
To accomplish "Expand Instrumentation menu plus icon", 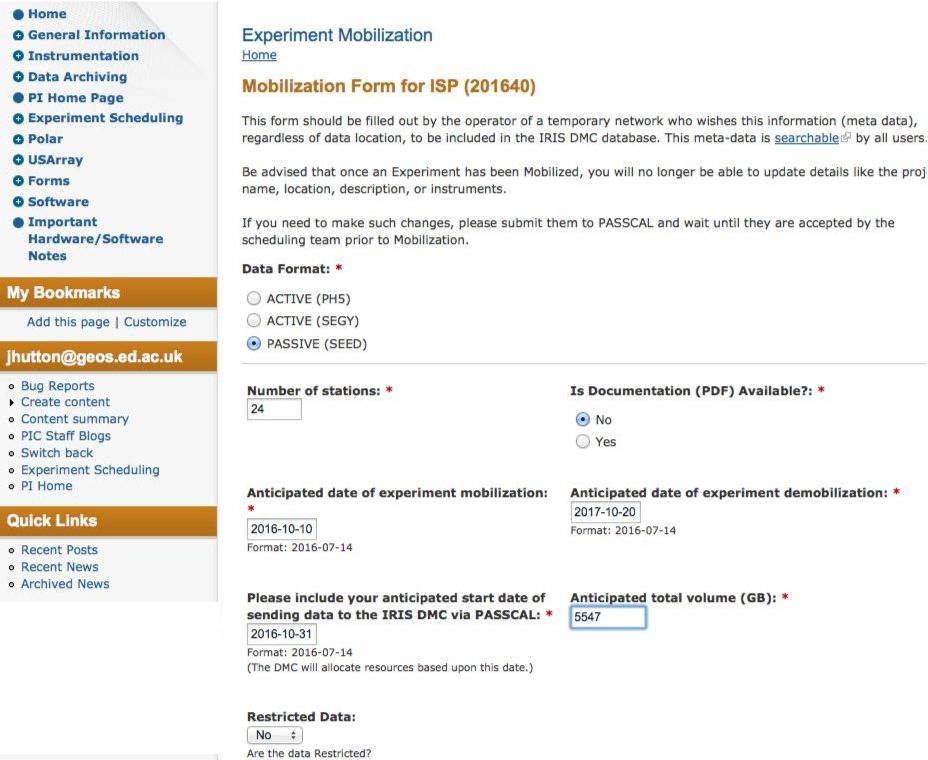I will [x=18, y=56].
